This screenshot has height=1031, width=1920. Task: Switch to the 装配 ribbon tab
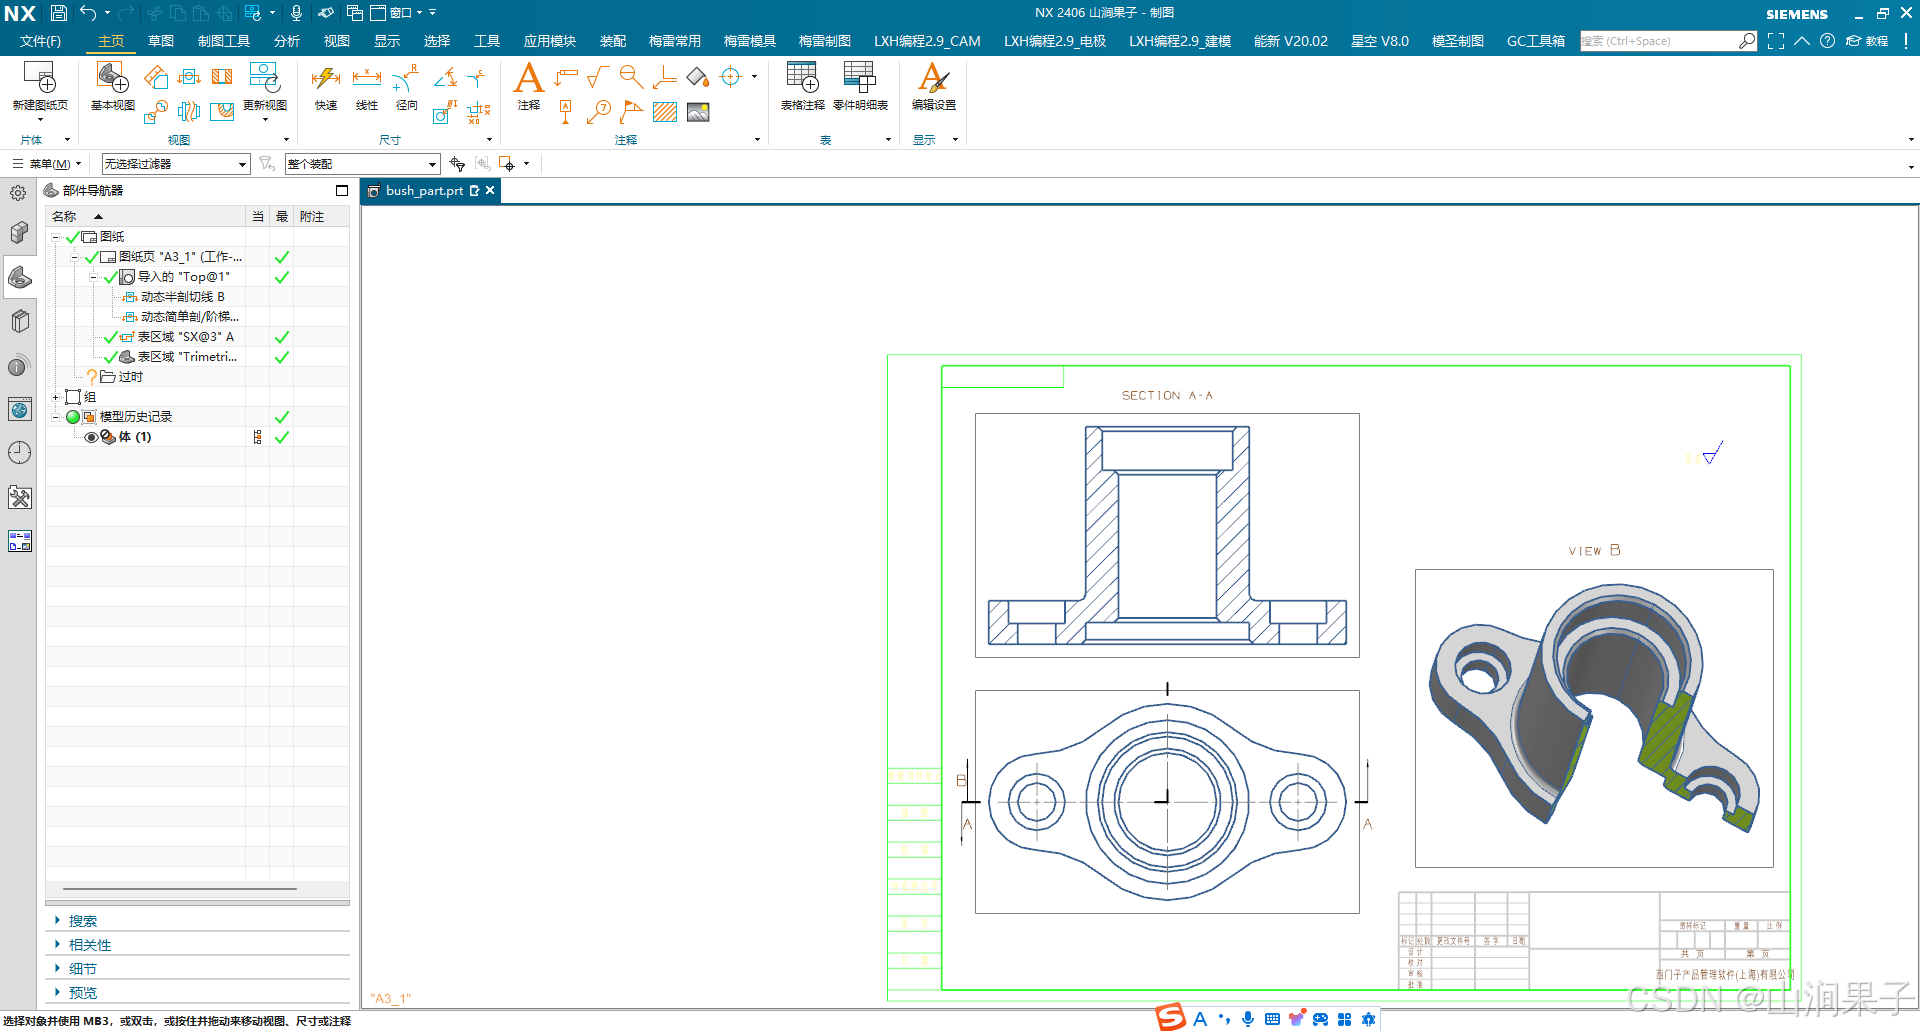(613, 41)
